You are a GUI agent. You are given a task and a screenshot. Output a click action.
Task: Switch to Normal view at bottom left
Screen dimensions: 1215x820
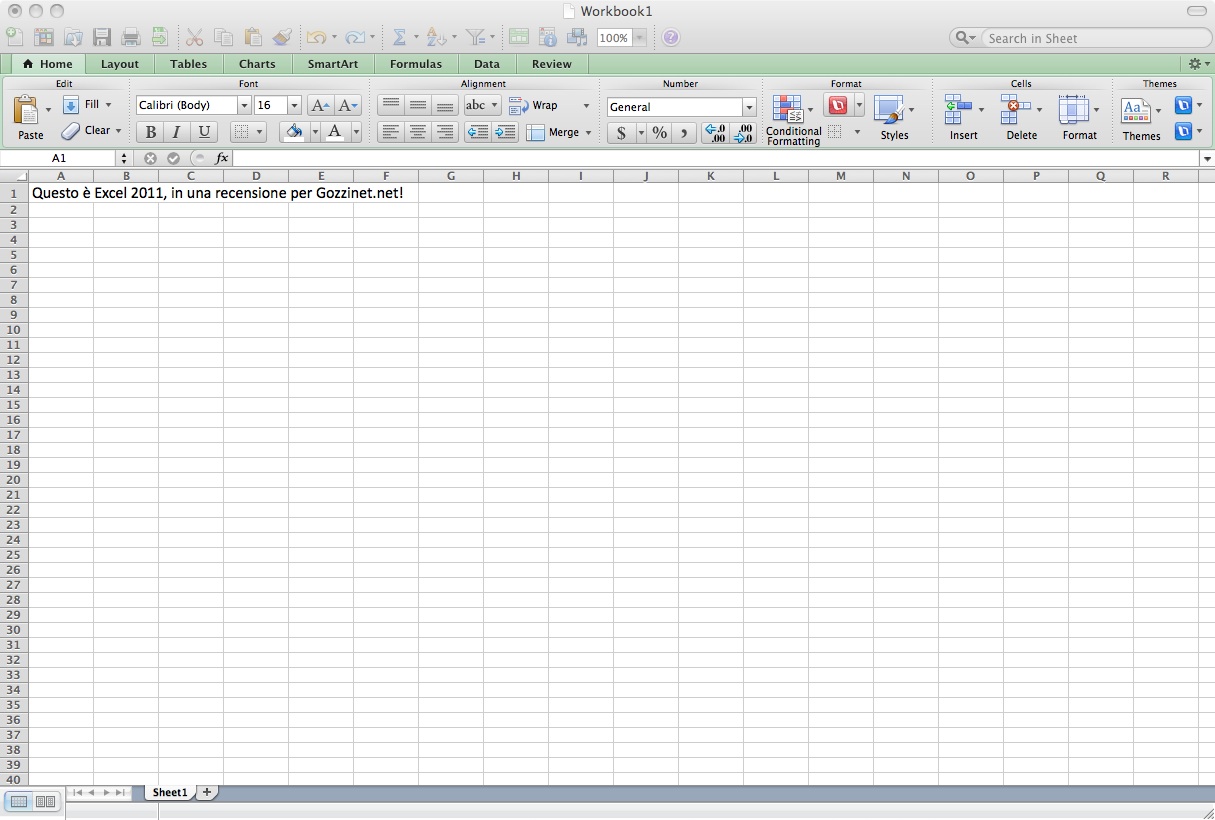pos(19,801)
